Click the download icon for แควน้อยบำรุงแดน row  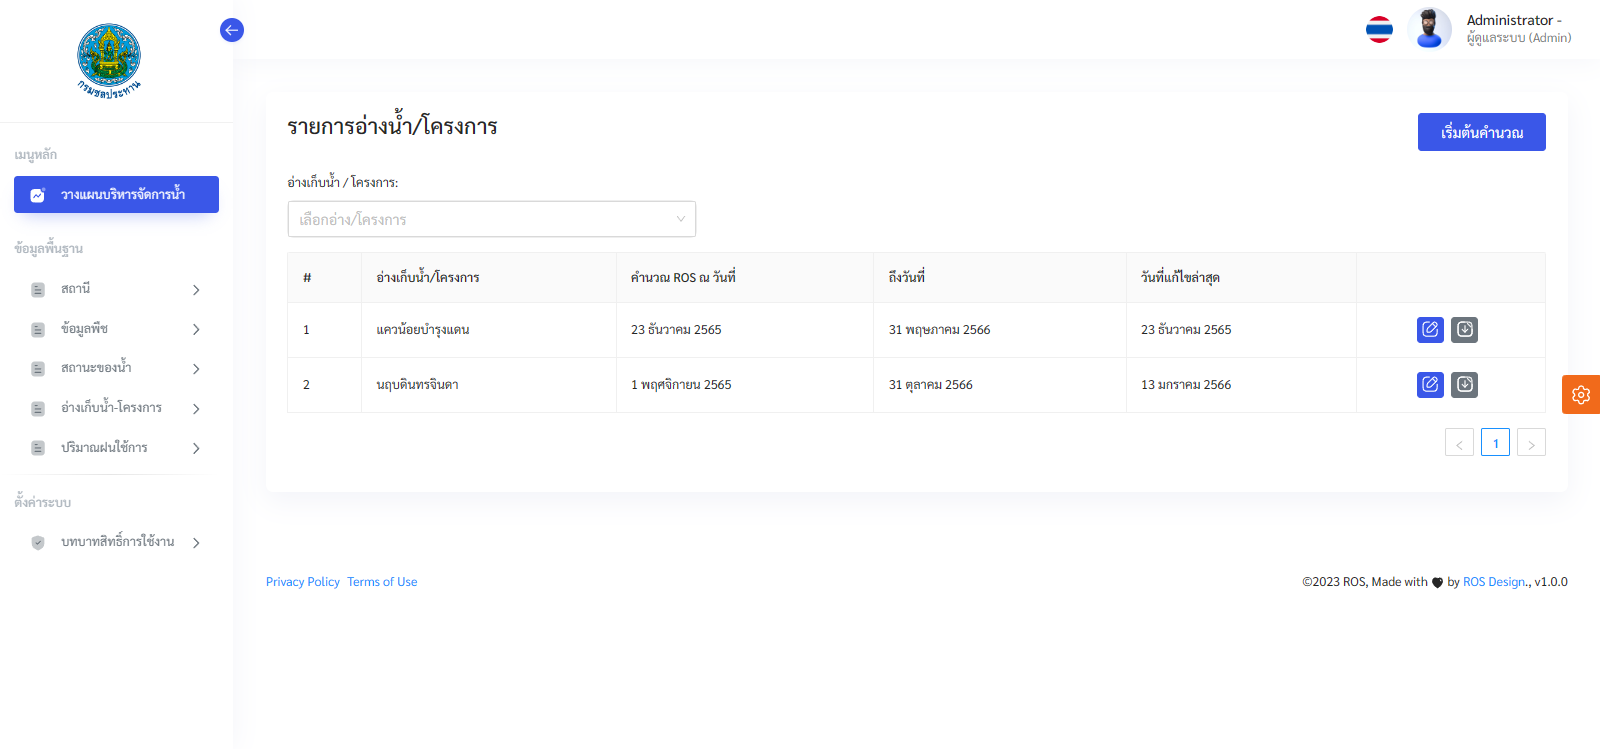1464,329
